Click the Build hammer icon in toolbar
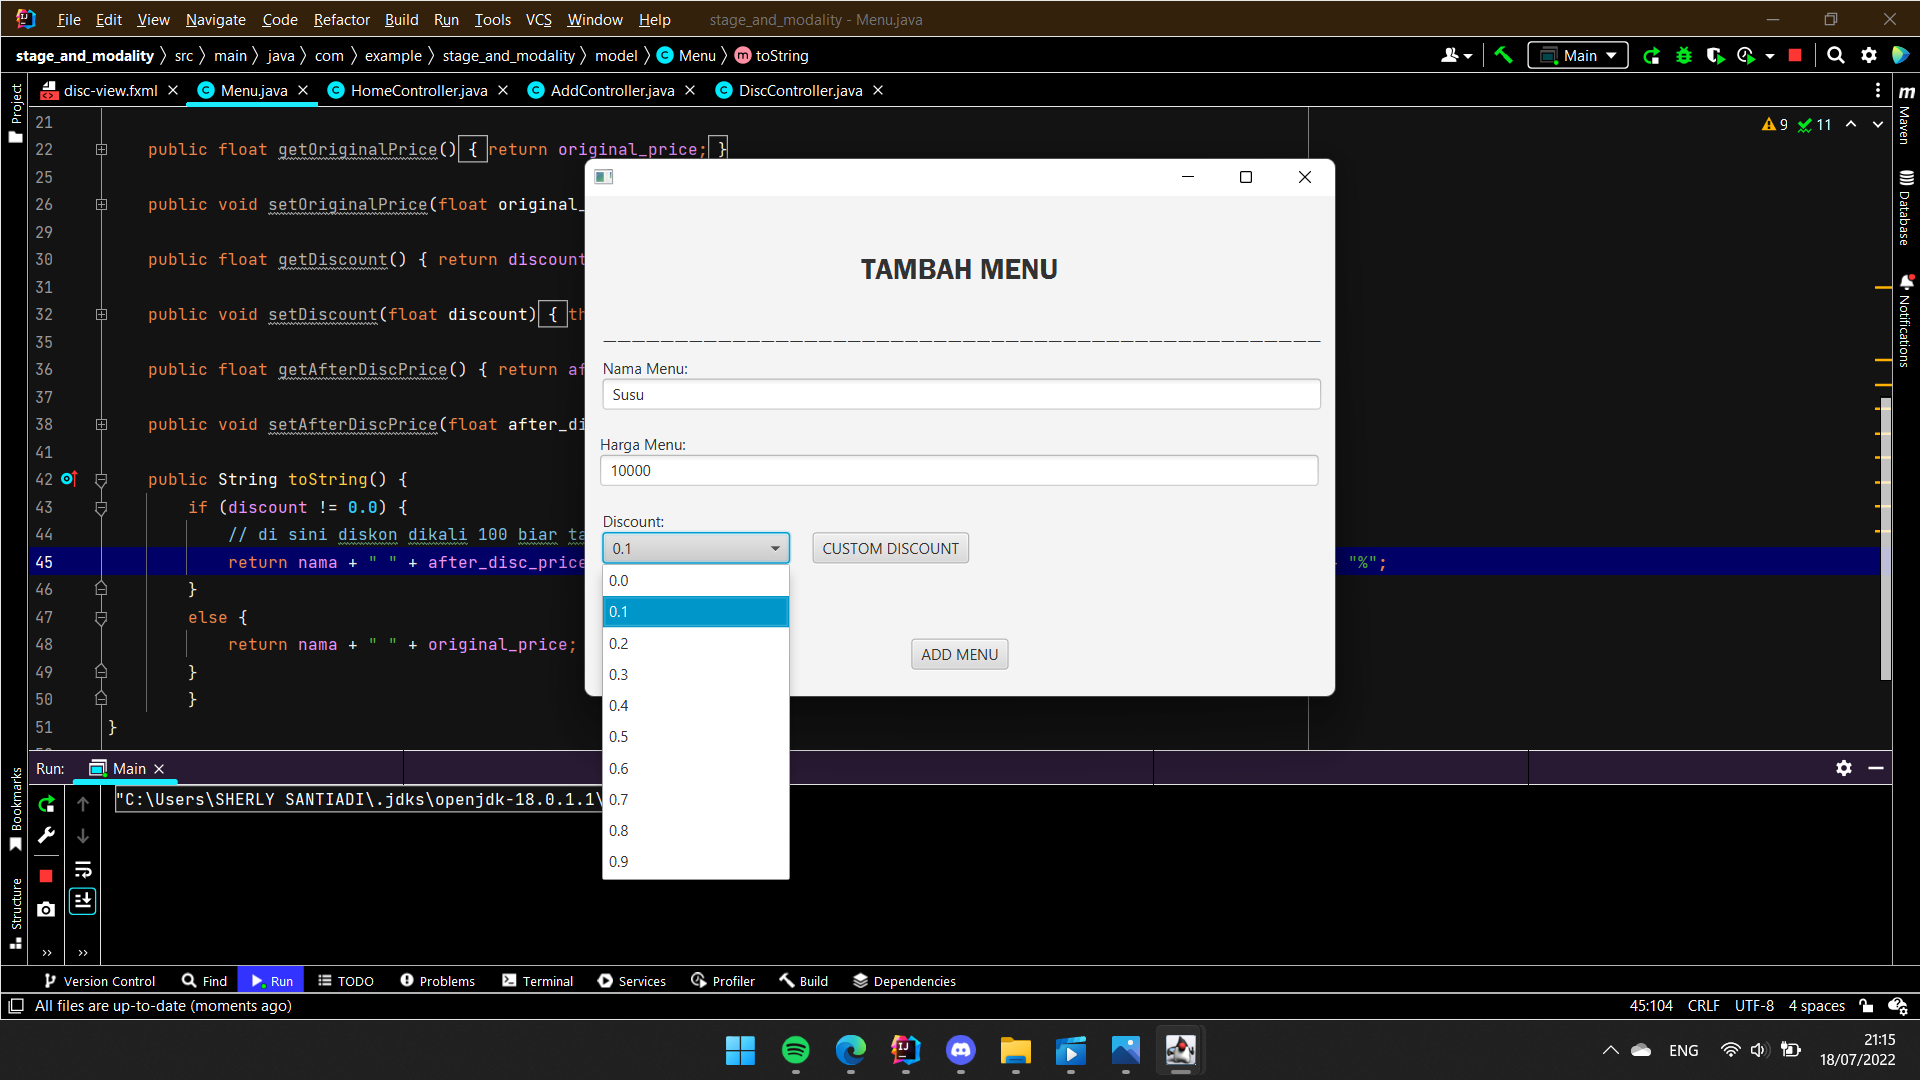This screenshot has height=1080, width=1920. (x=1504, y=55)
